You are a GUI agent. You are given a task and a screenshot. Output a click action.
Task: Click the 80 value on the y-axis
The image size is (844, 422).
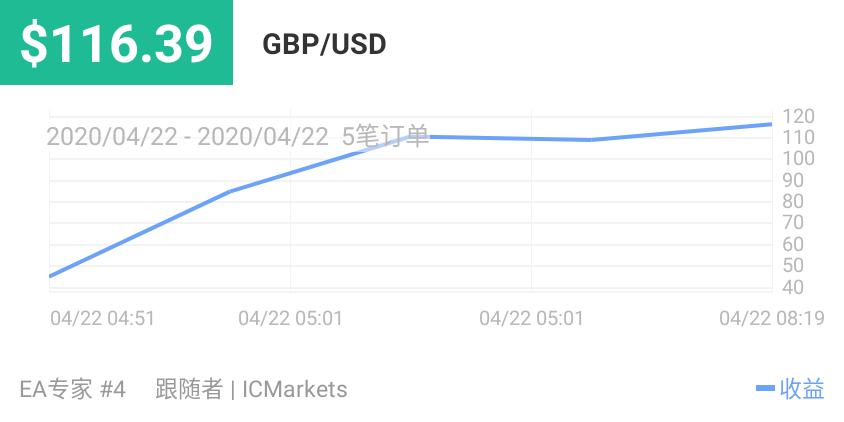point(793,201)
